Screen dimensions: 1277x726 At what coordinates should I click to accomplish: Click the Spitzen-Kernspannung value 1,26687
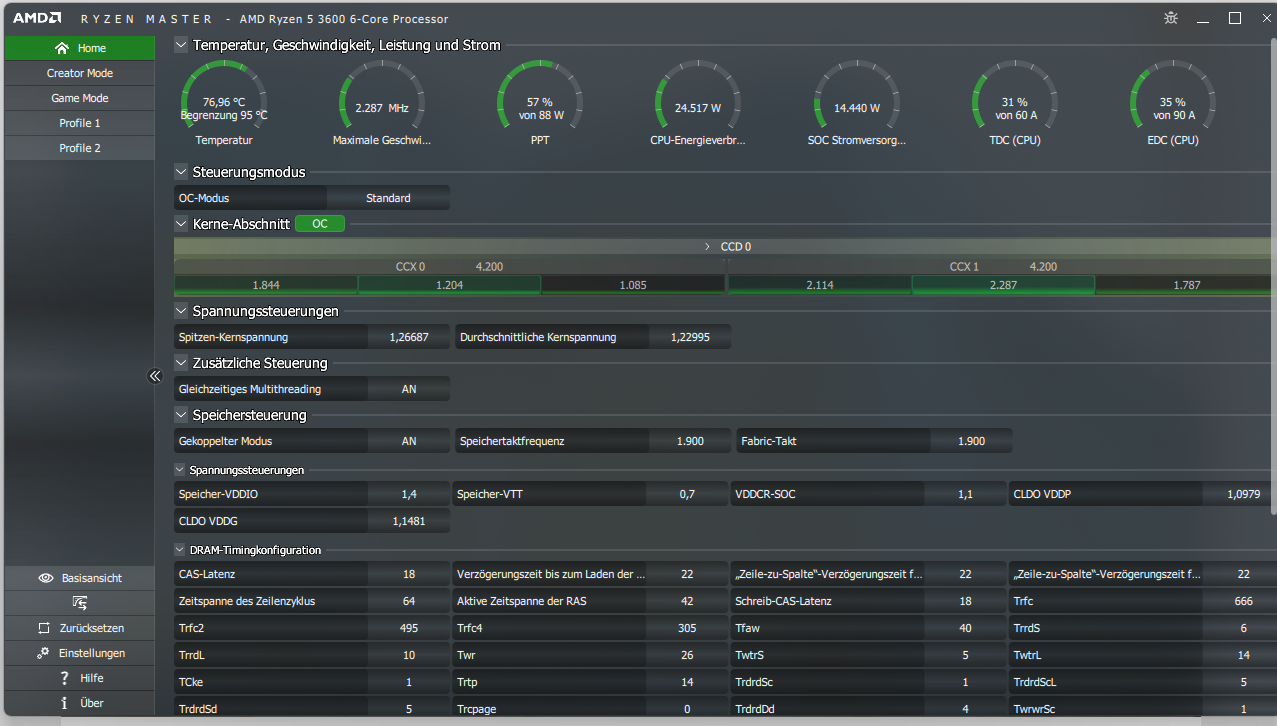(409, 337)
